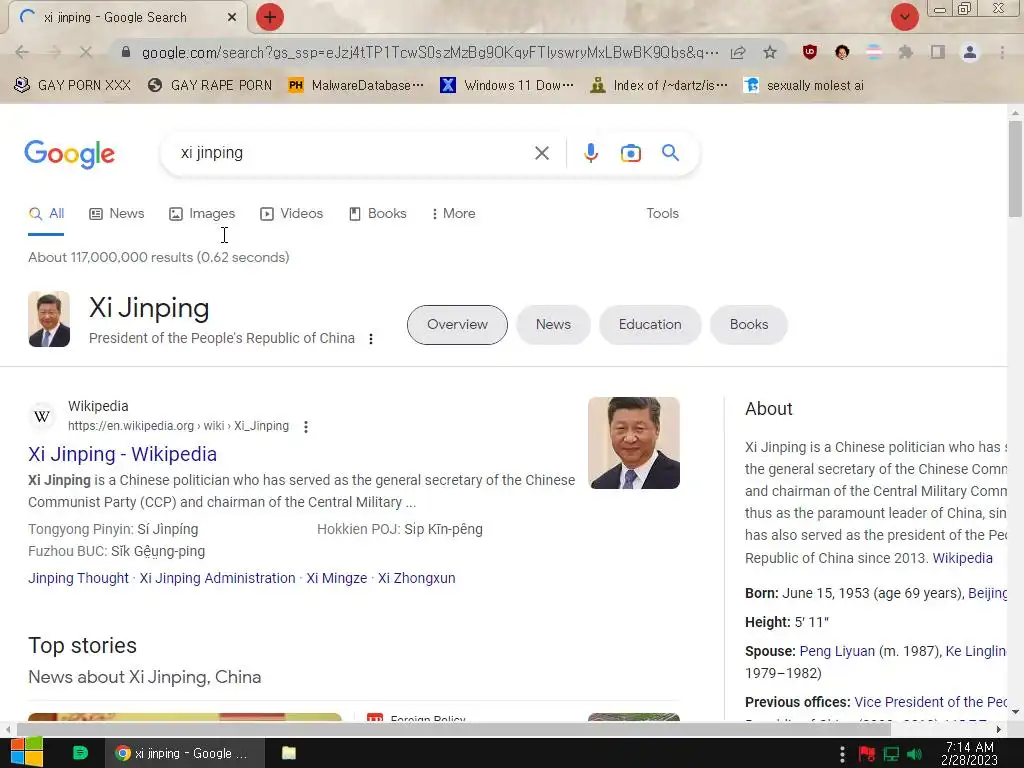This screenshot has width=1024, height=768.
Task: Show hidden tray icons via the dots
Action: 842,754
